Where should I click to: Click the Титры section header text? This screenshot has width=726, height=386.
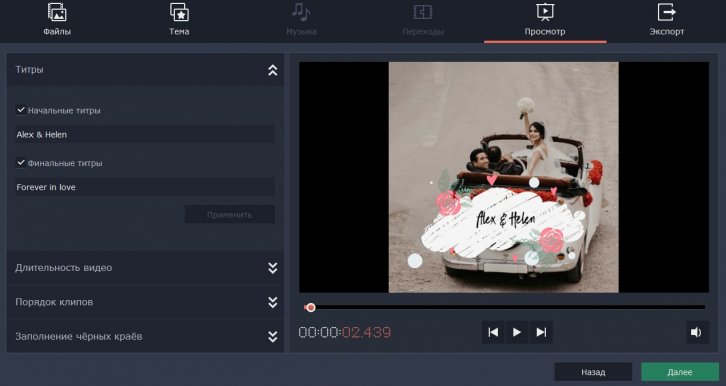(29, 70)
